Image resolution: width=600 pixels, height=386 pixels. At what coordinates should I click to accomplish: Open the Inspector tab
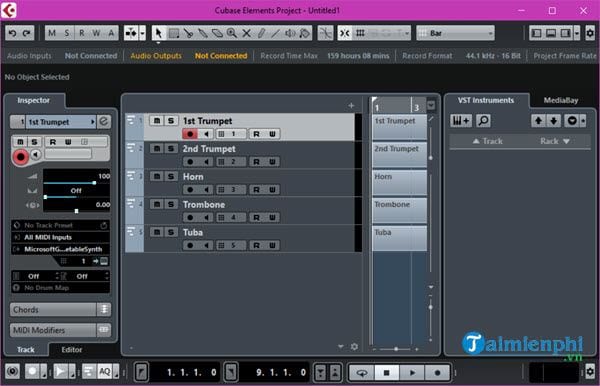pyautogui.click(x=34, y=100)
